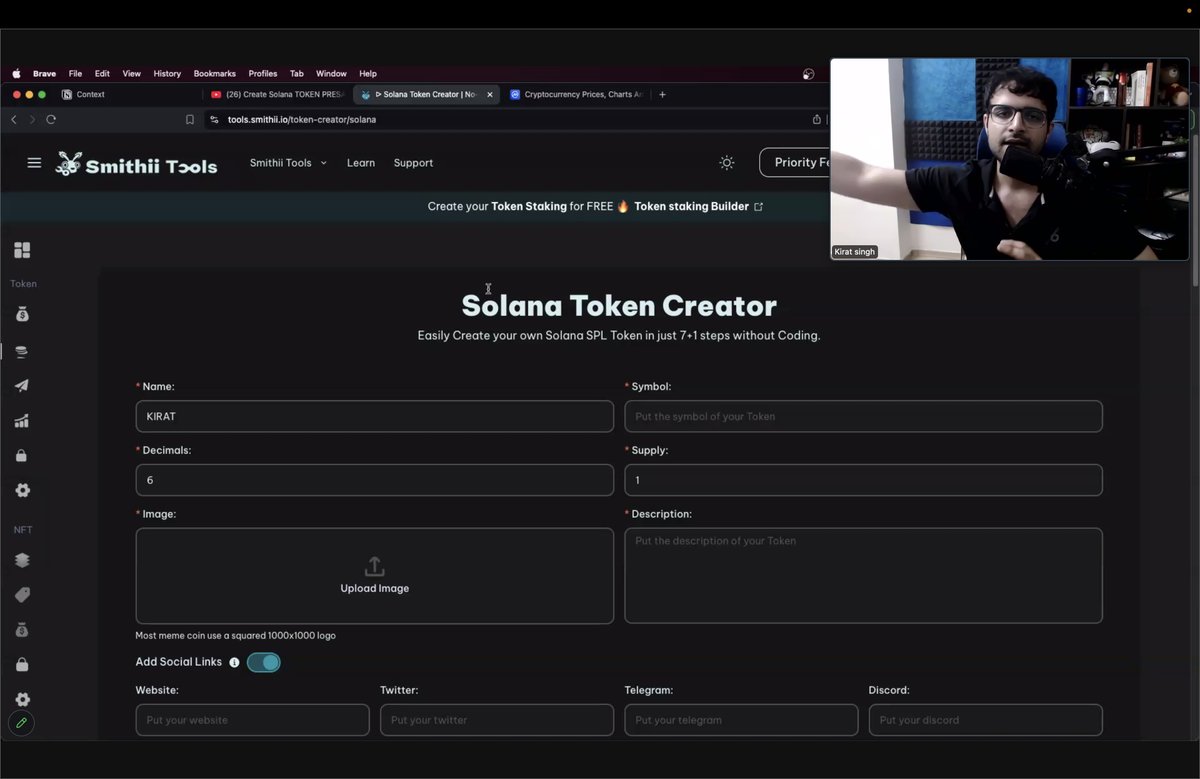Viewport: 1200px width, 779px height.
Task: Open the price tag icon under NFT
Action: [x=22, y=595]
